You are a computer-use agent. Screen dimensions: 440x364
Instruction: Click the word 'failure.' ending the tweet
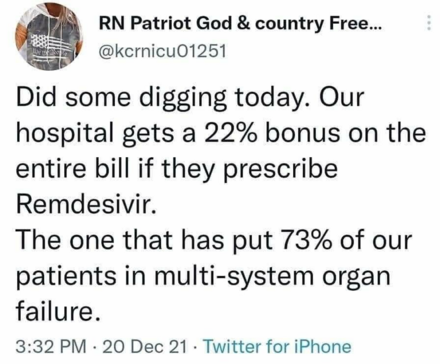58,311
